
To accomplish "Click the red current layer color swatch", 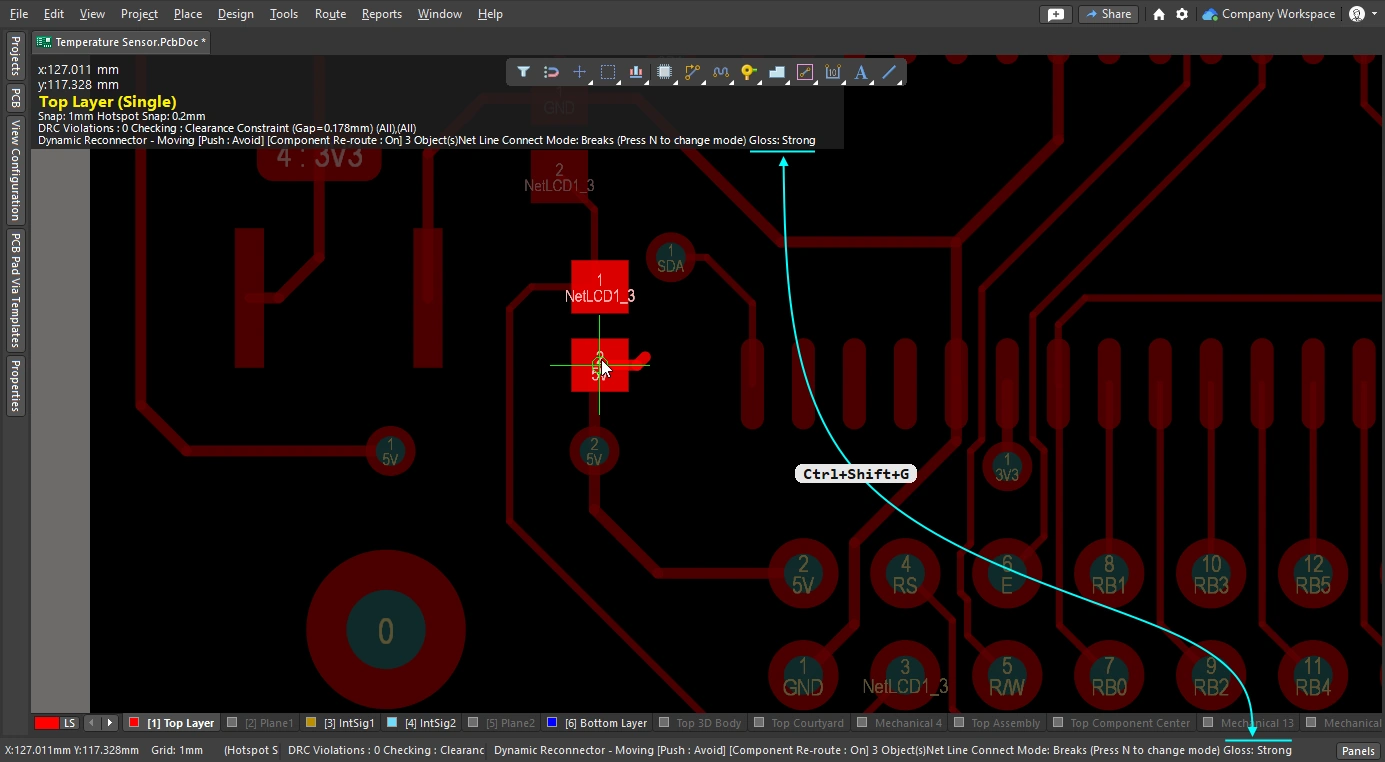I will (46, 723).
